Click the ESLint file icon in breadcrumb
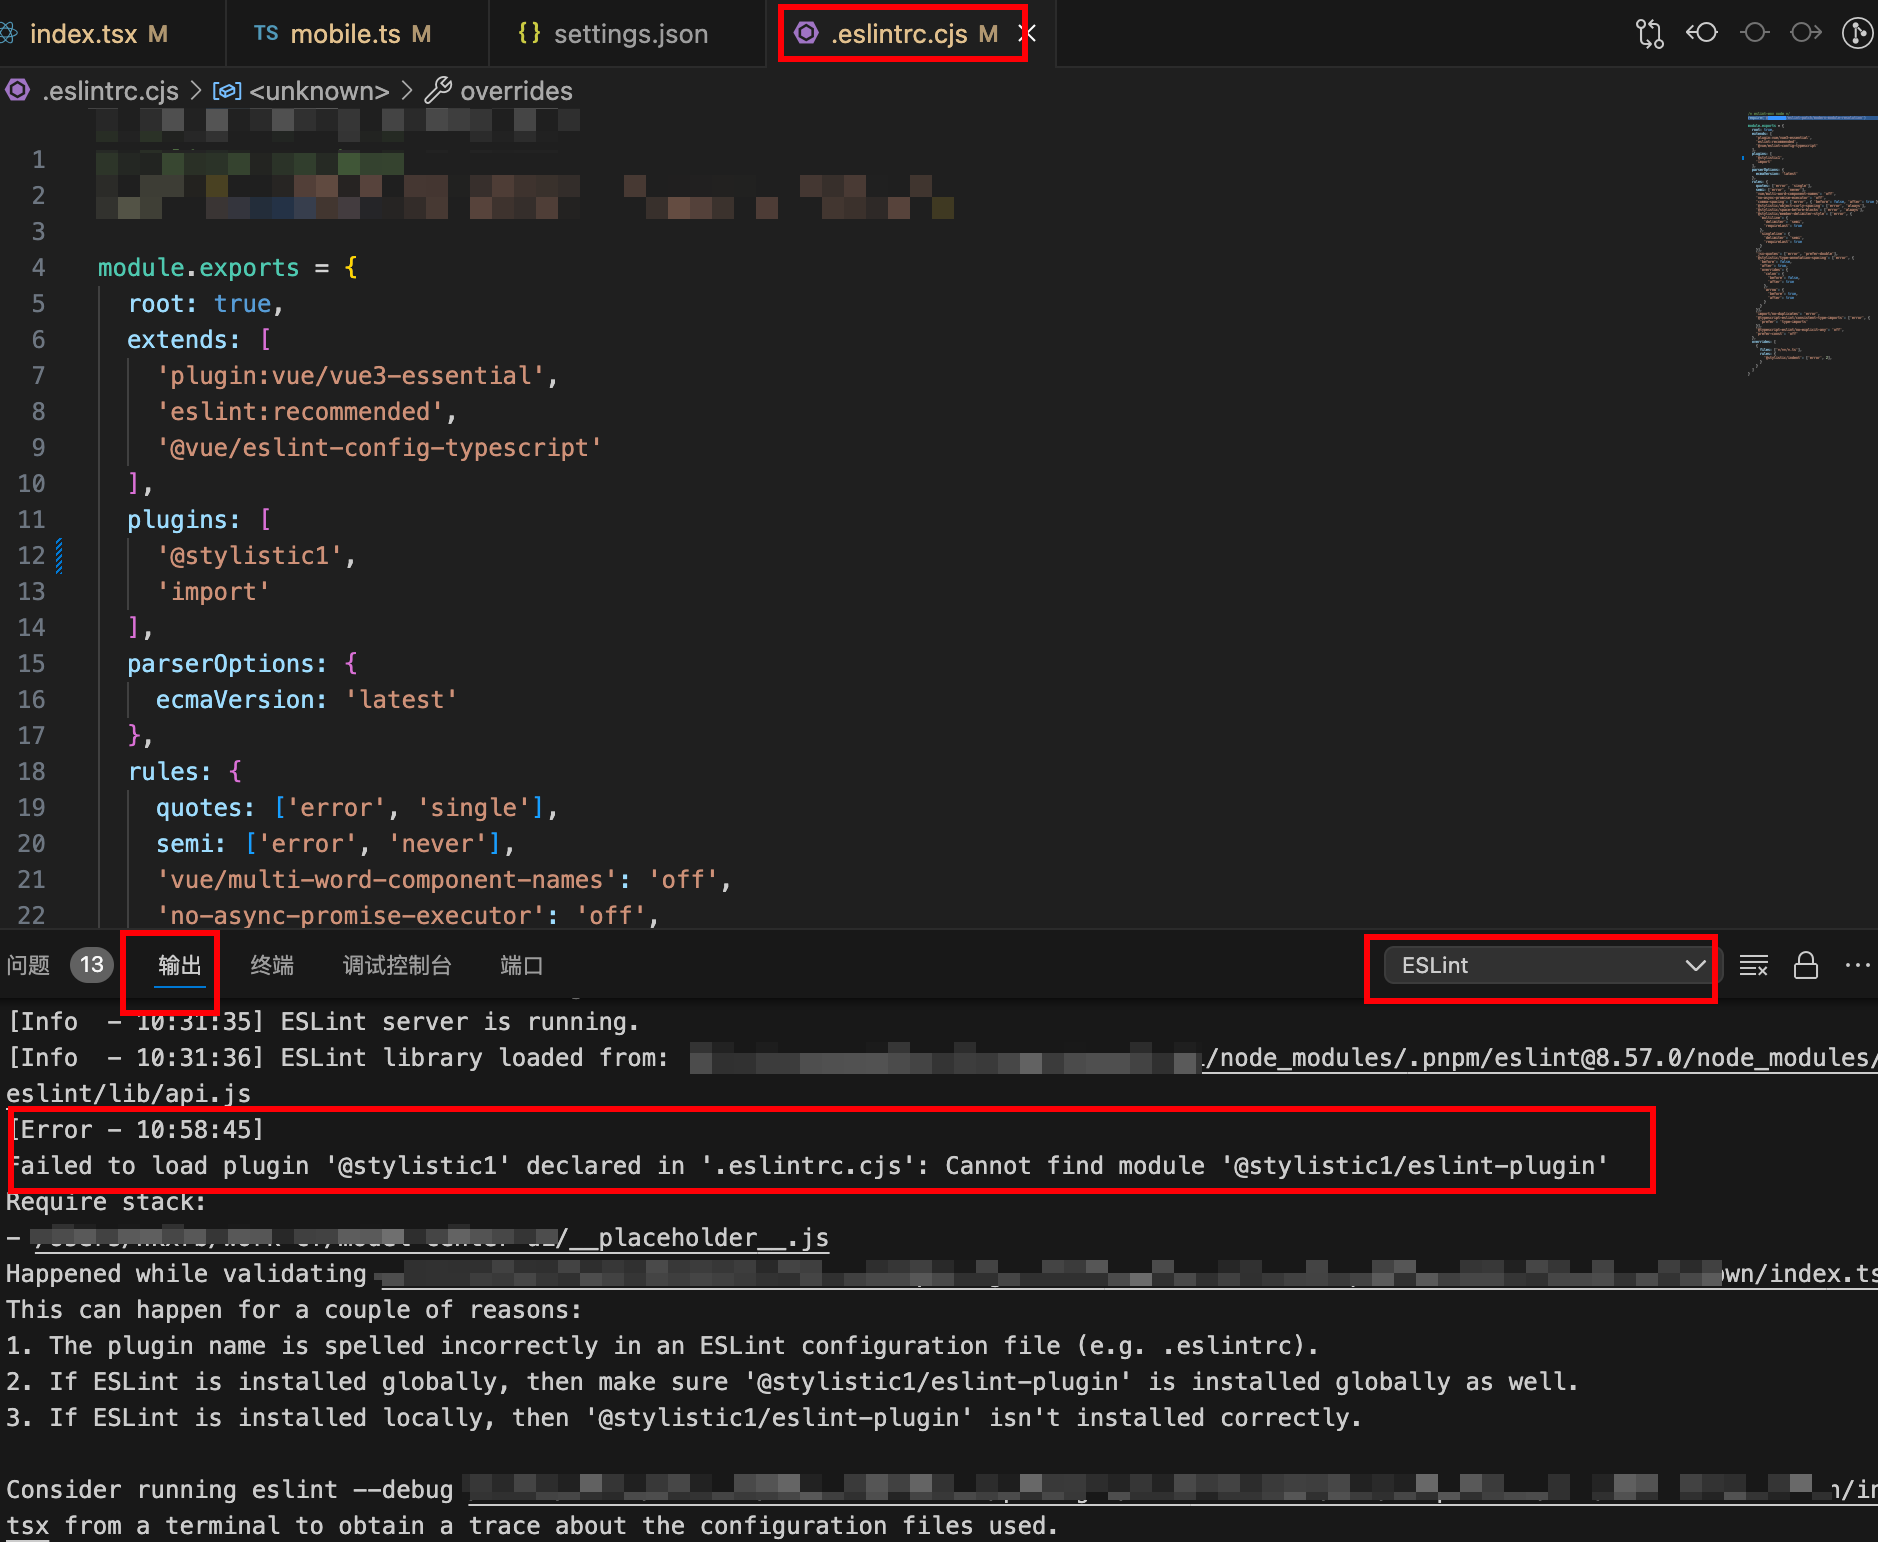Screen dimensions: 1878x1542 (x=18, y=90)
